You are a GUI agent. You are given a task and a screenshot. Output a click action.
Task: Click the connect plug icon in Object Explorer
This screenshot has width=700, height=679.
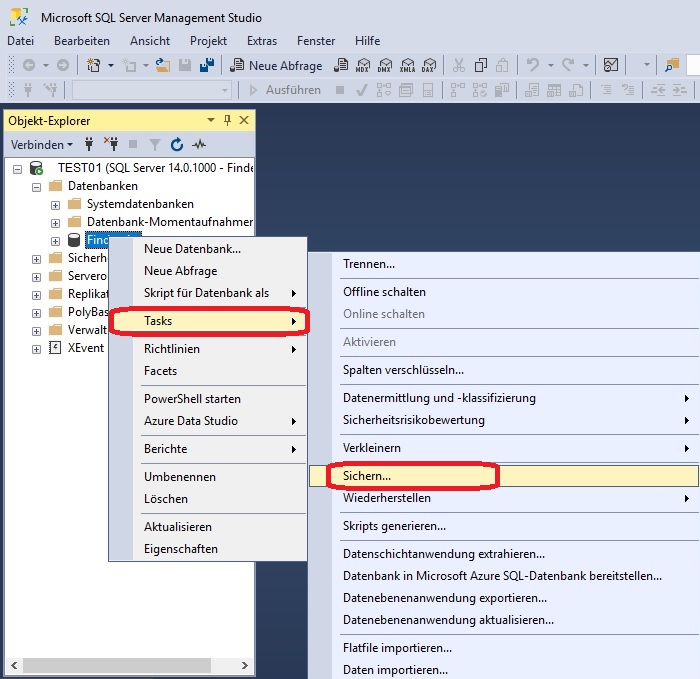(89, 144)
